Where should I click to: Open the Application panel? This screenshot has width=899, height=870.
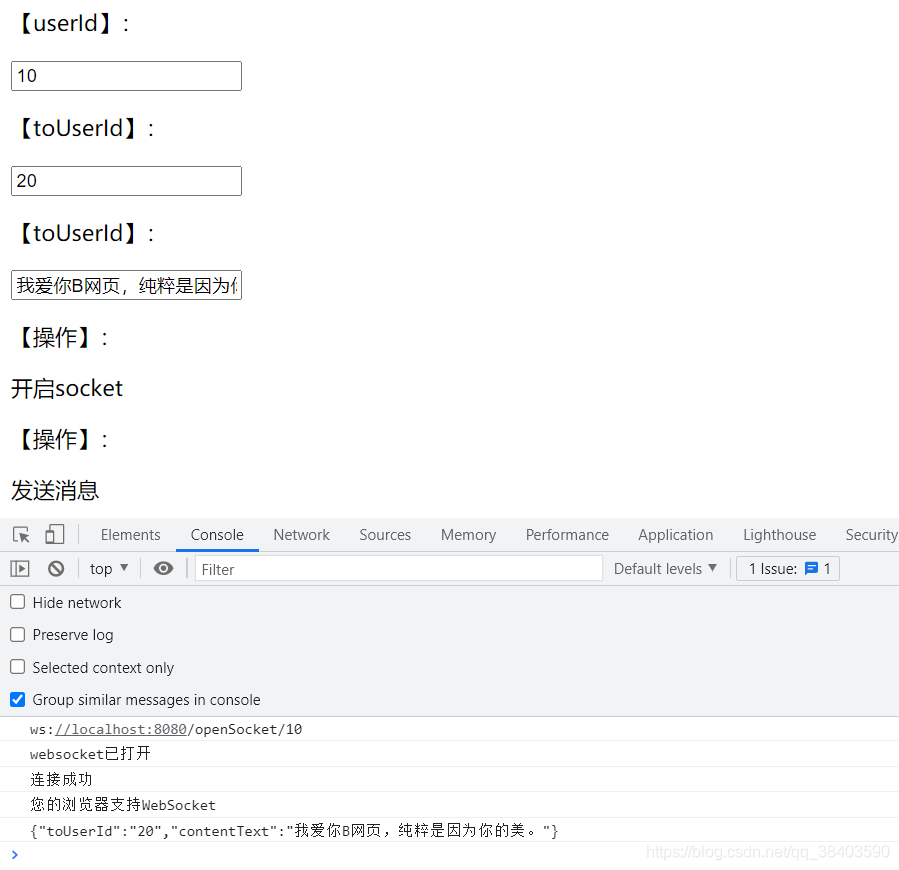click(x=675, y=534)
